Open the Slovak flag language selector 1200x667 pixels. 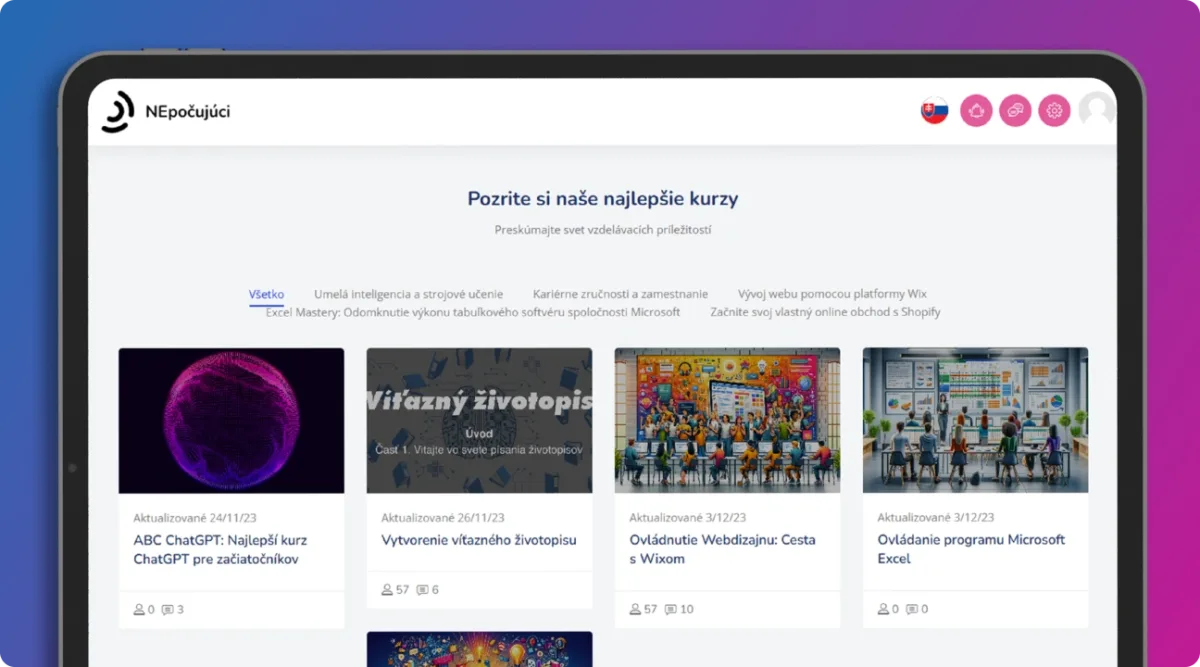coord(935,110)
